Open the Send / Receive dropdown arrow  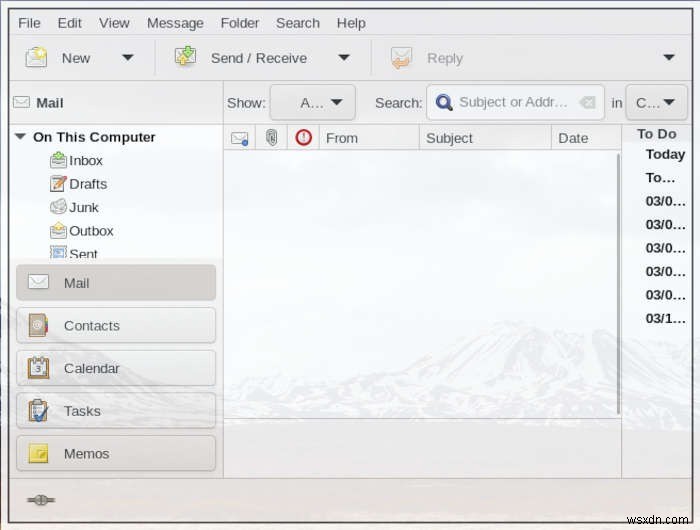coord(344,58)
